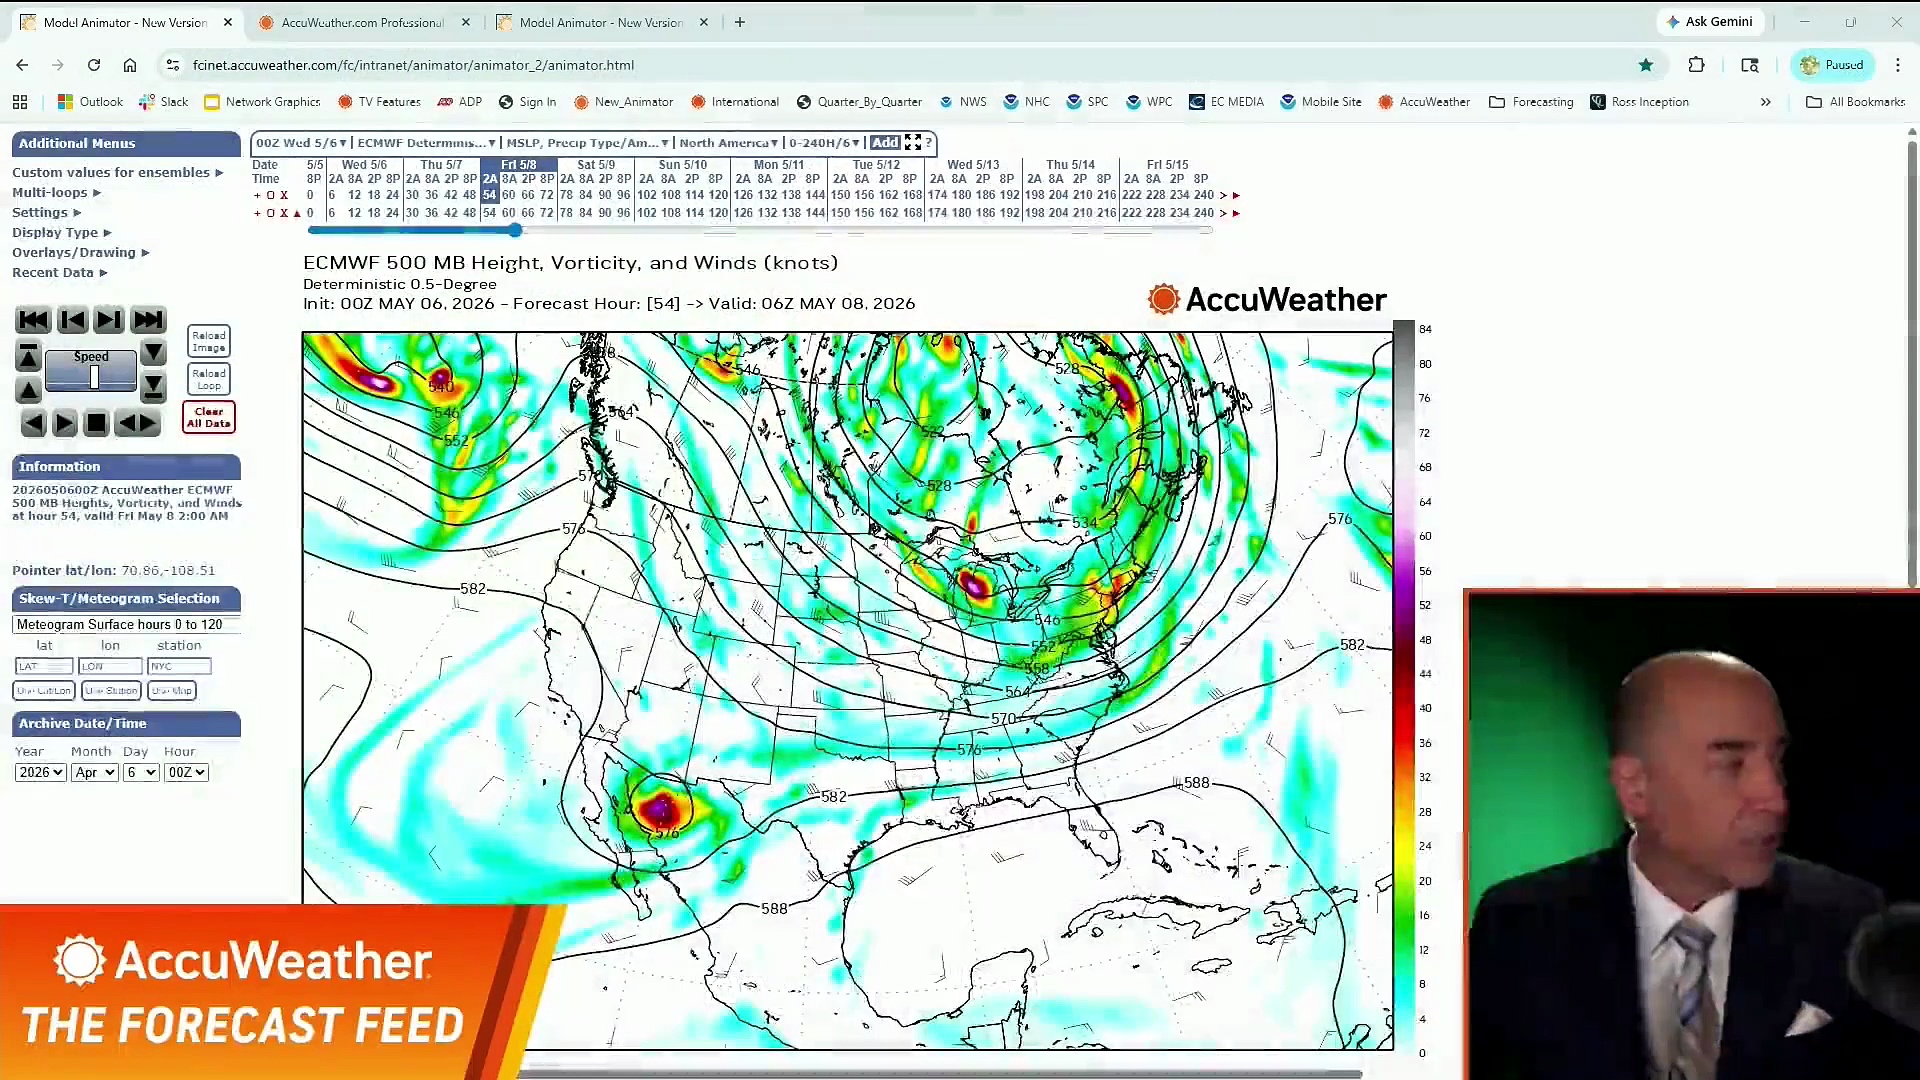1920x1080 pixels.
Task: Expand the Overlays/Drawing menu
Action: pos(81,252)
